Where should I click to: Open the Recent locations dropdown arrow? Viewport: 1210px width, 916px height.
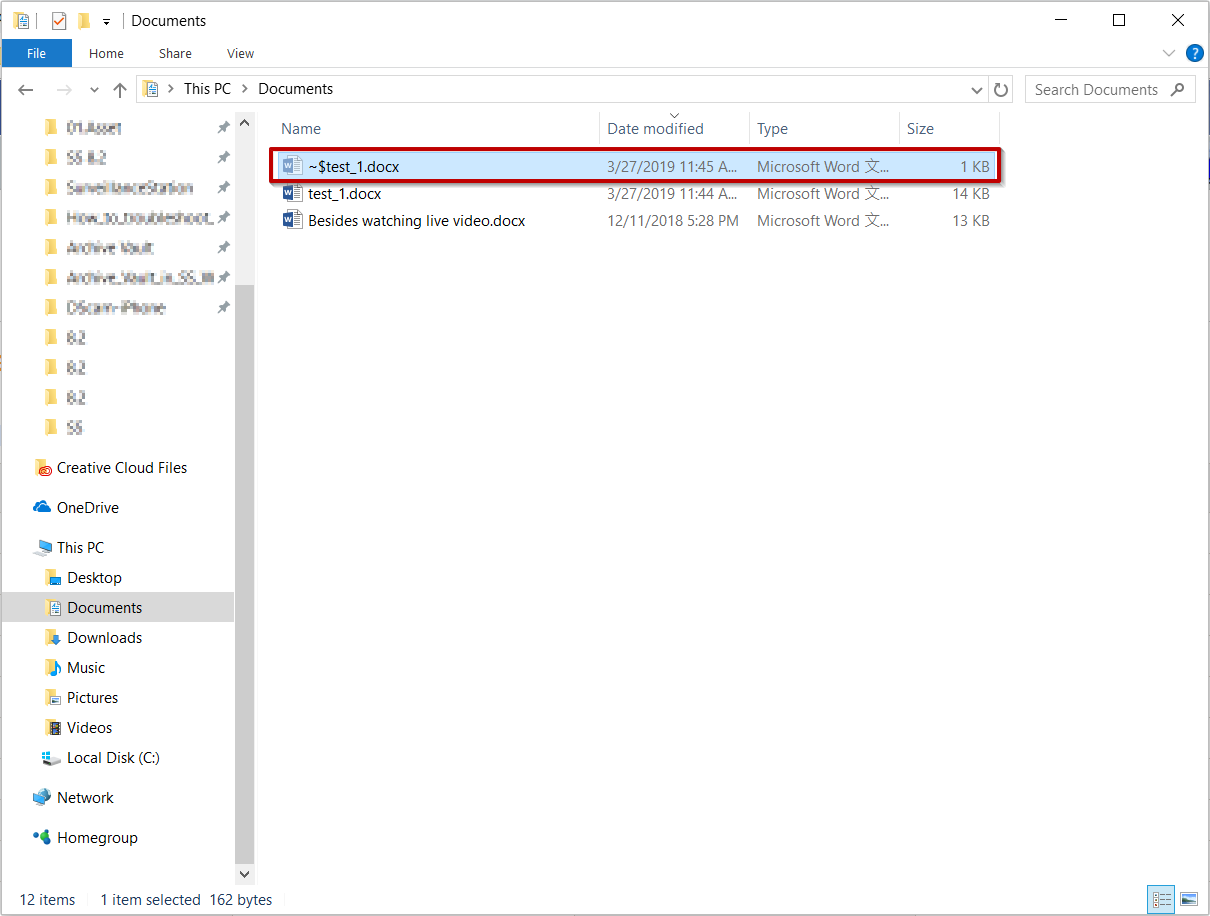point(94,90)
